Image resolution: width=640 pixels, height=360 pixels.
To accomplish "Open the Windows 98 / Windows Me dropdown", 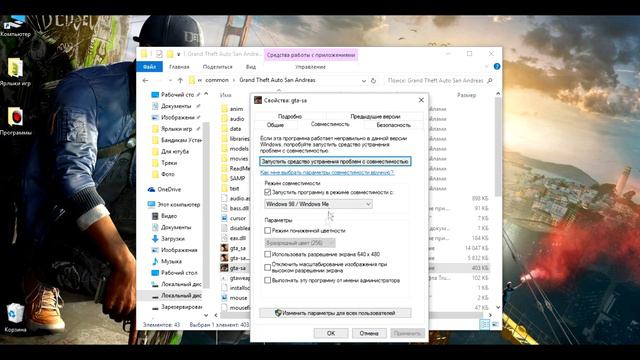I will 318,204.
